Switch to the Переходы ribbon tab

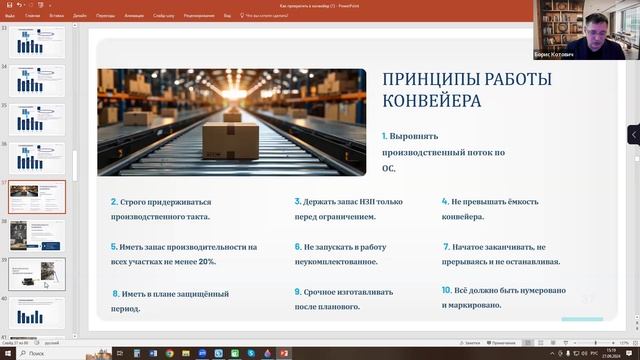tap(105, 16)
